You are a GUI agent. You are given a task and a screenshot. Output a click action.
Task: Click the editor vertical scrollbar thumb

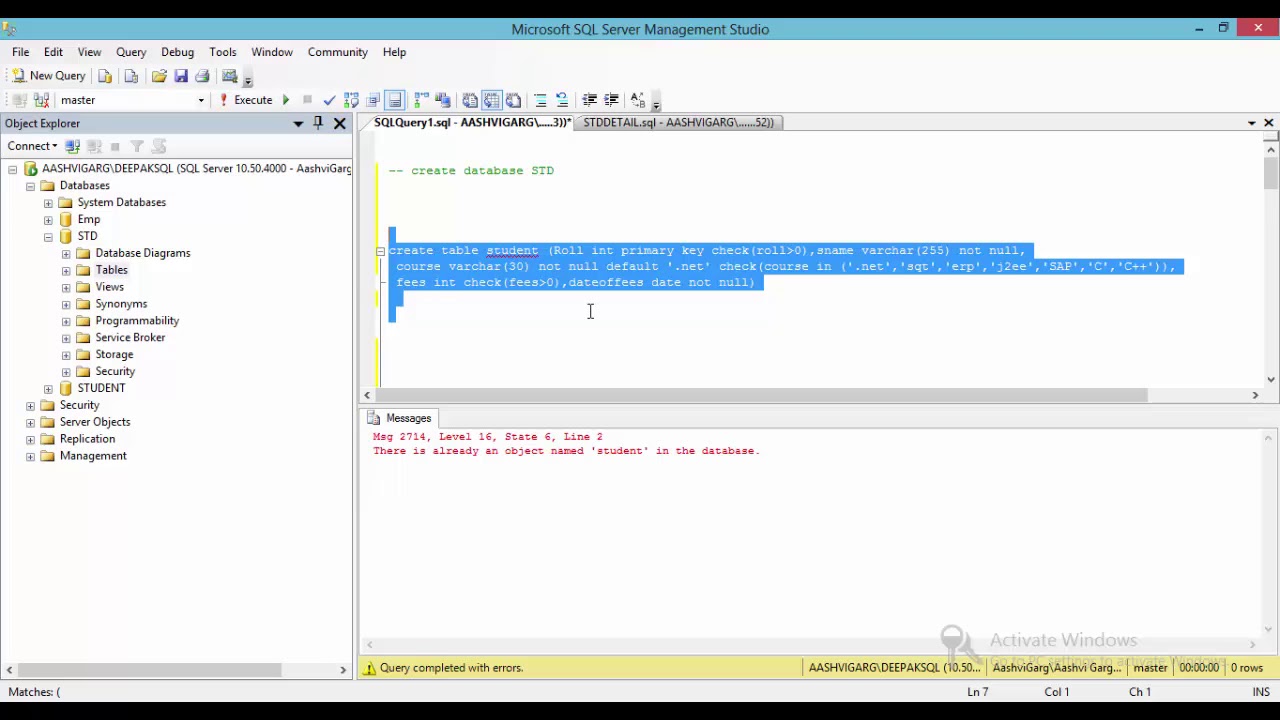click(1270, 172)
